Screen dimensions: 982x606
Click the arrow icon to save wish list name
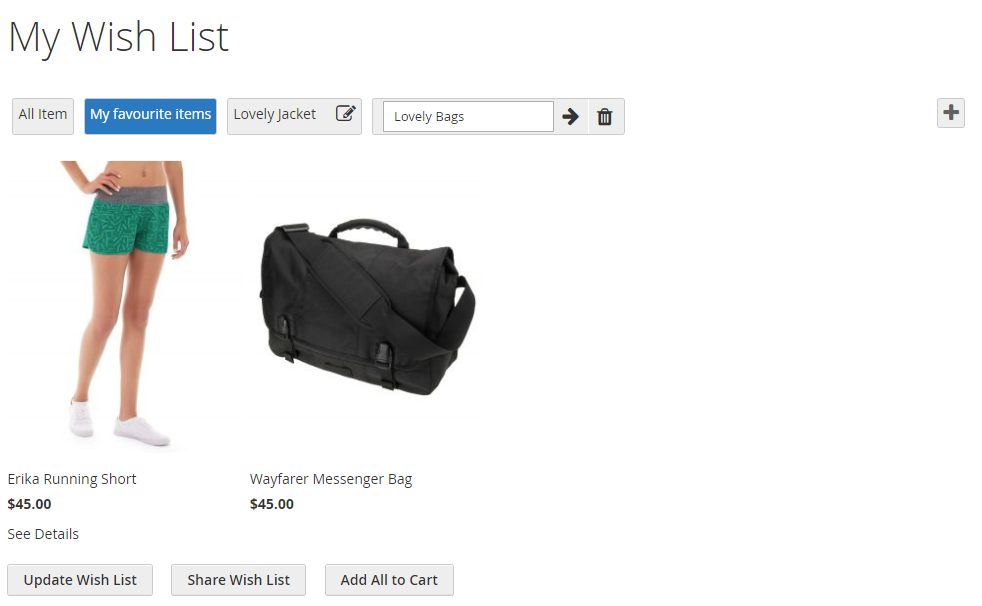tap(571, 117)
